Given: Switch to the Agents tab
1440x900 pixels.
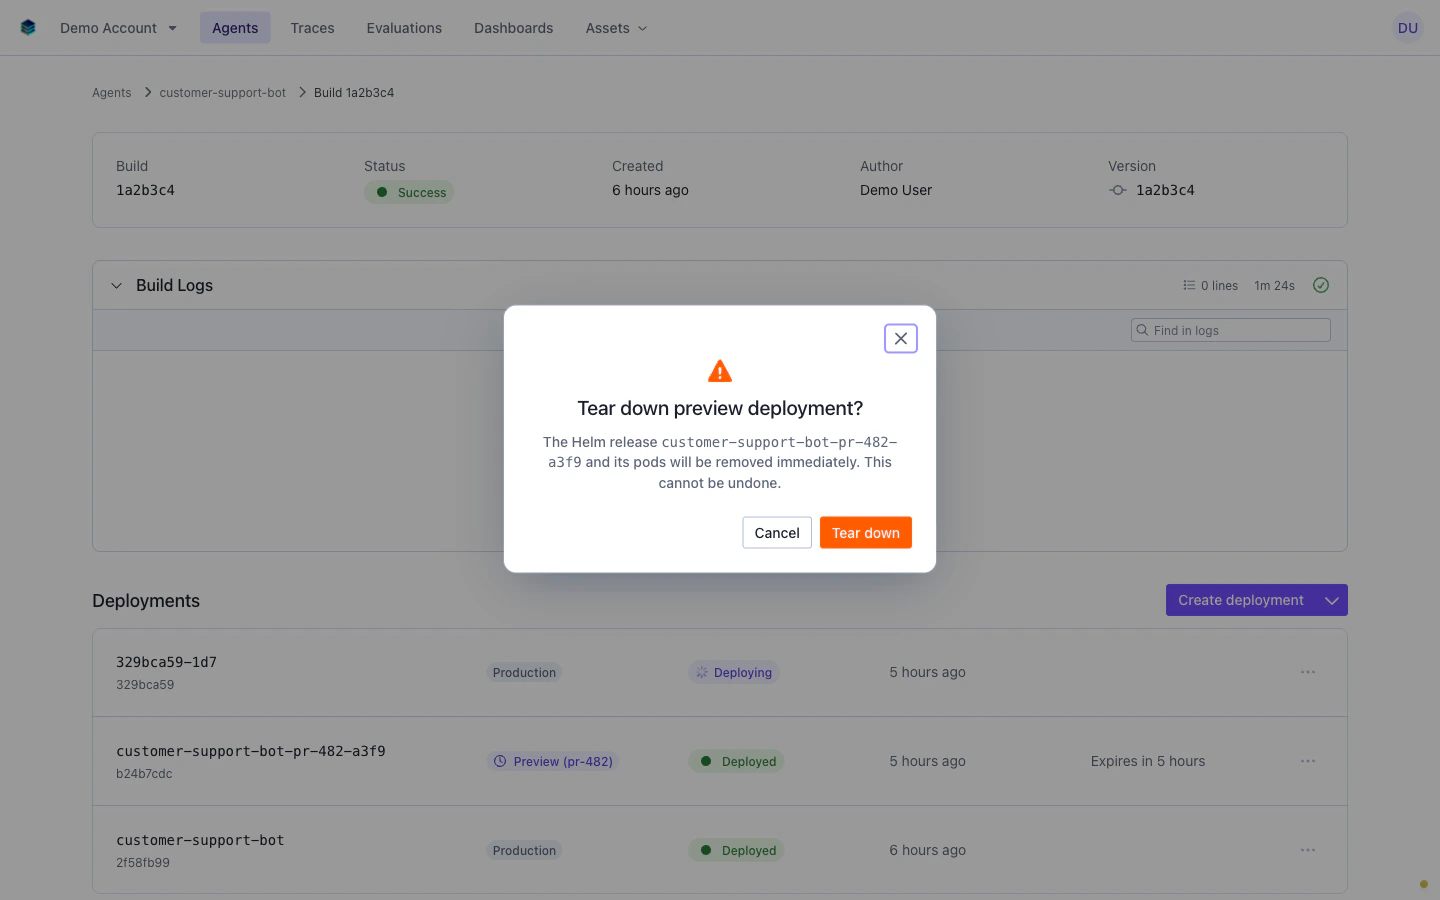Looking at the screenshot, I should pyautogui.click(x=235, y=28).
